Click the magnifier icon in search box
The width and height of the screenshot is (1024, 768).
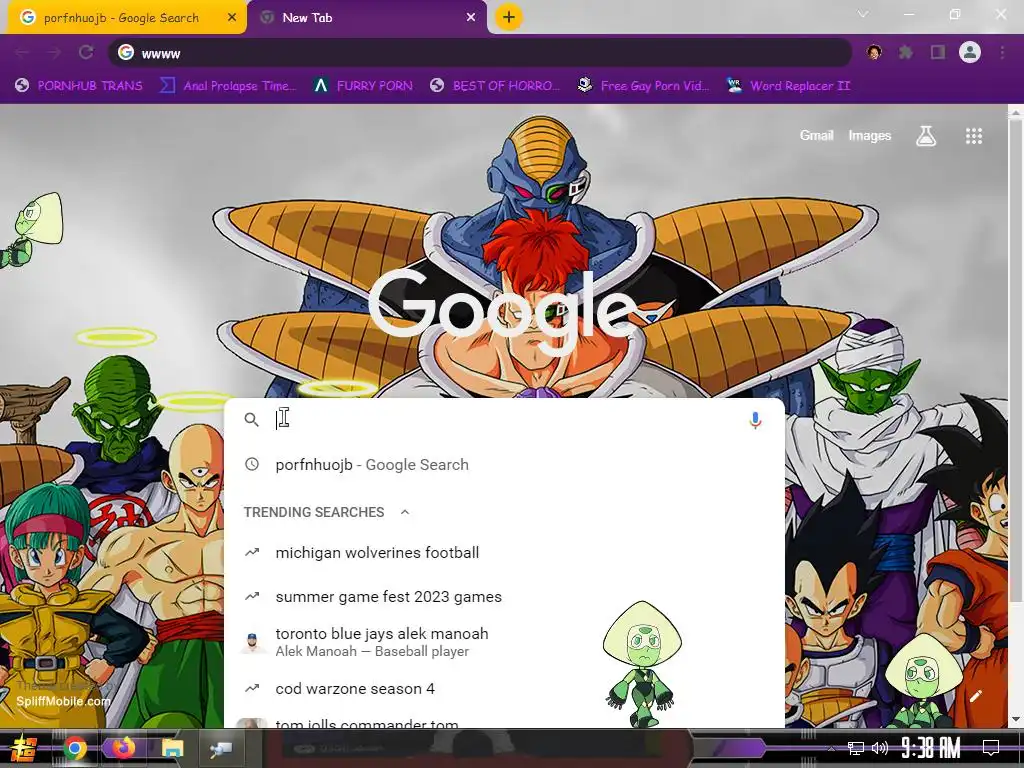pyautogui.click(x=251, y=420)
